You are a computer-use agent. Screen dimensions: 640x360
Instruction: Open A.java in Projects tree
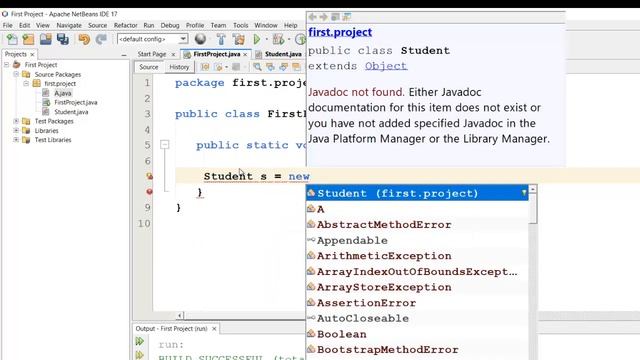[62, 93]
